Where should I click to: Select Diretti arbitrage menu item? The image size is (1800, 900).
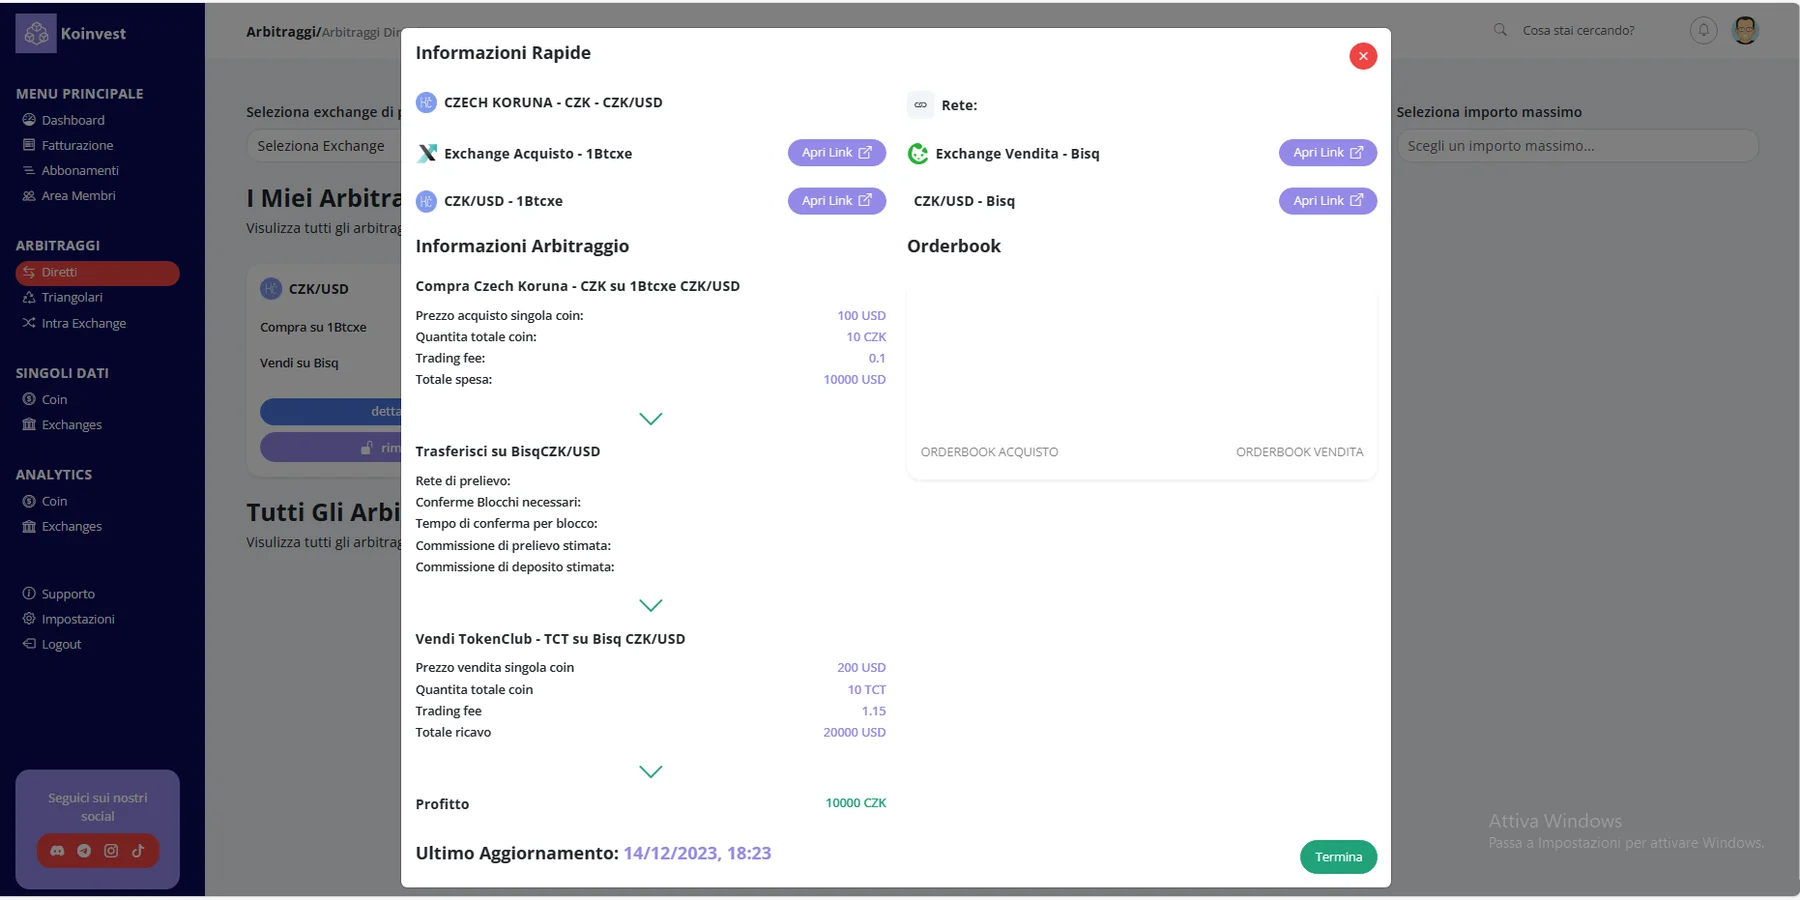point(97,272)
